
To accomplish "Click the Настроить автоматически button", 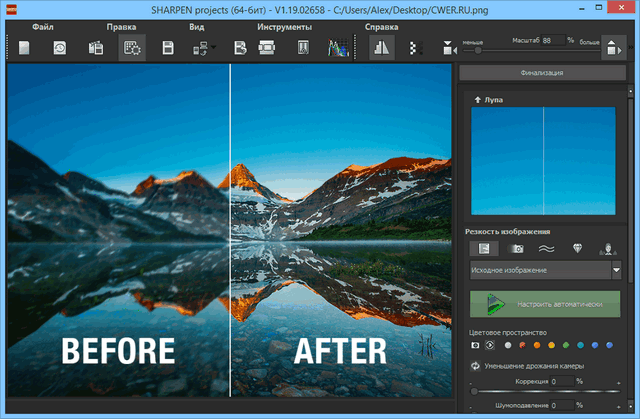I will (x=545, y=305).
